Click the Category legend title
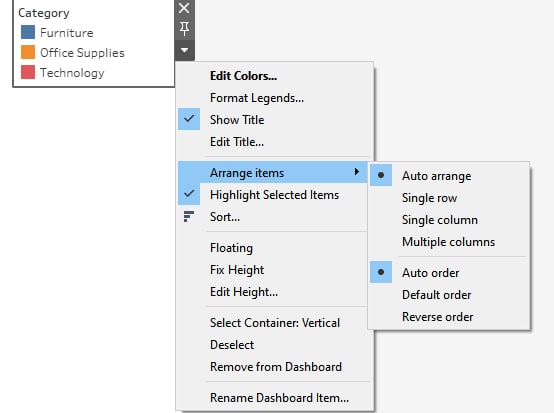This screenshot has width=554, height=413. (44, 13)
